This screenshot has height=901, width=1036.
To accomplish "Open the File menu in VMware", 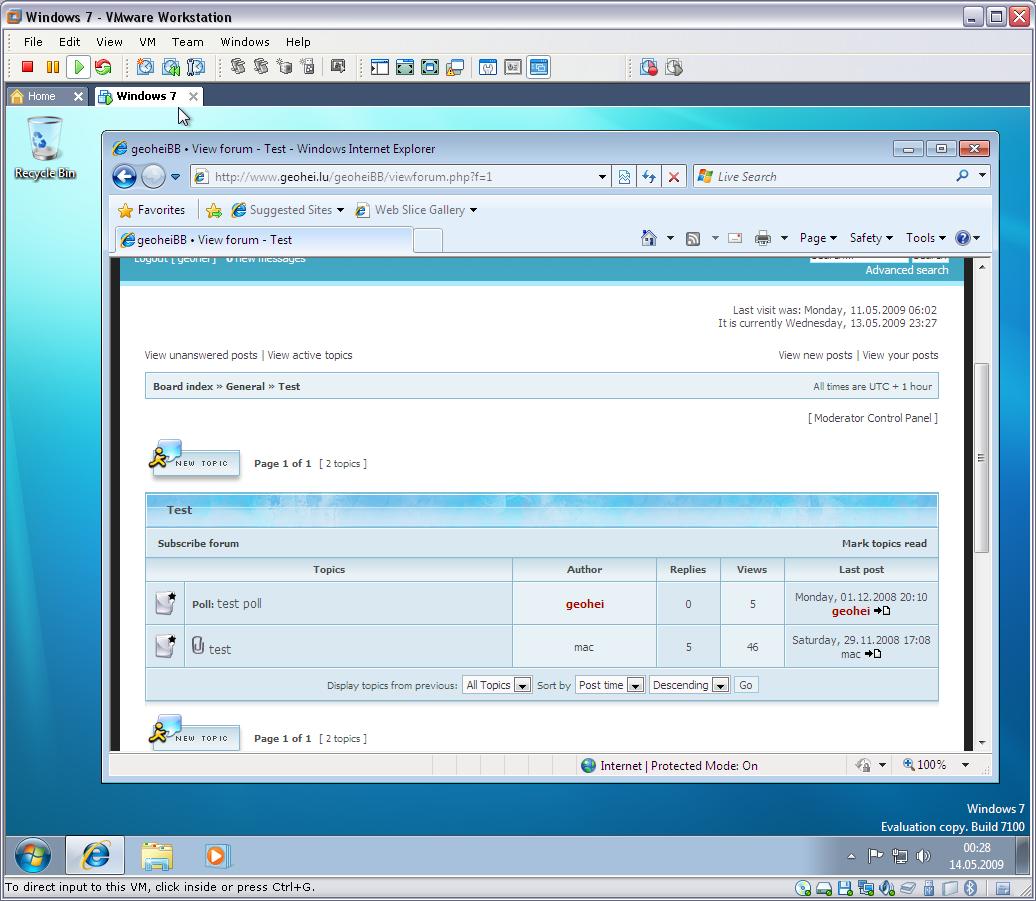I will coord(33,42).
